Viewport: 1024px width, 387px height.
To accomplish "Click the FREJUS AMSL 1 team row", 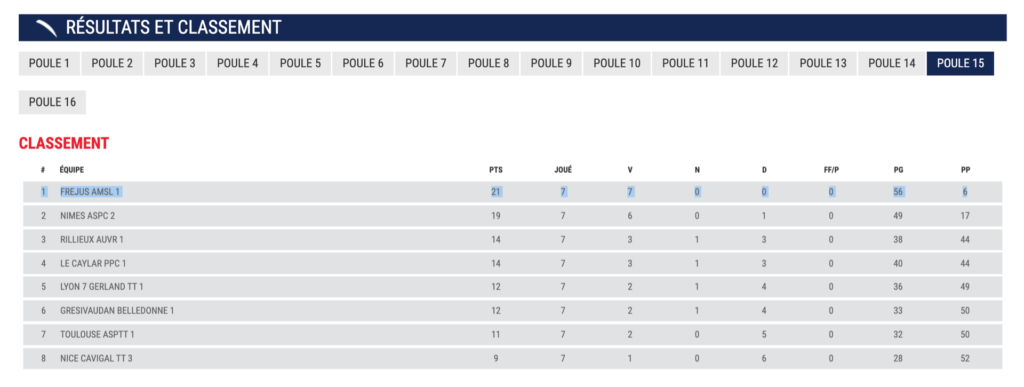I will tap(512, 192).
